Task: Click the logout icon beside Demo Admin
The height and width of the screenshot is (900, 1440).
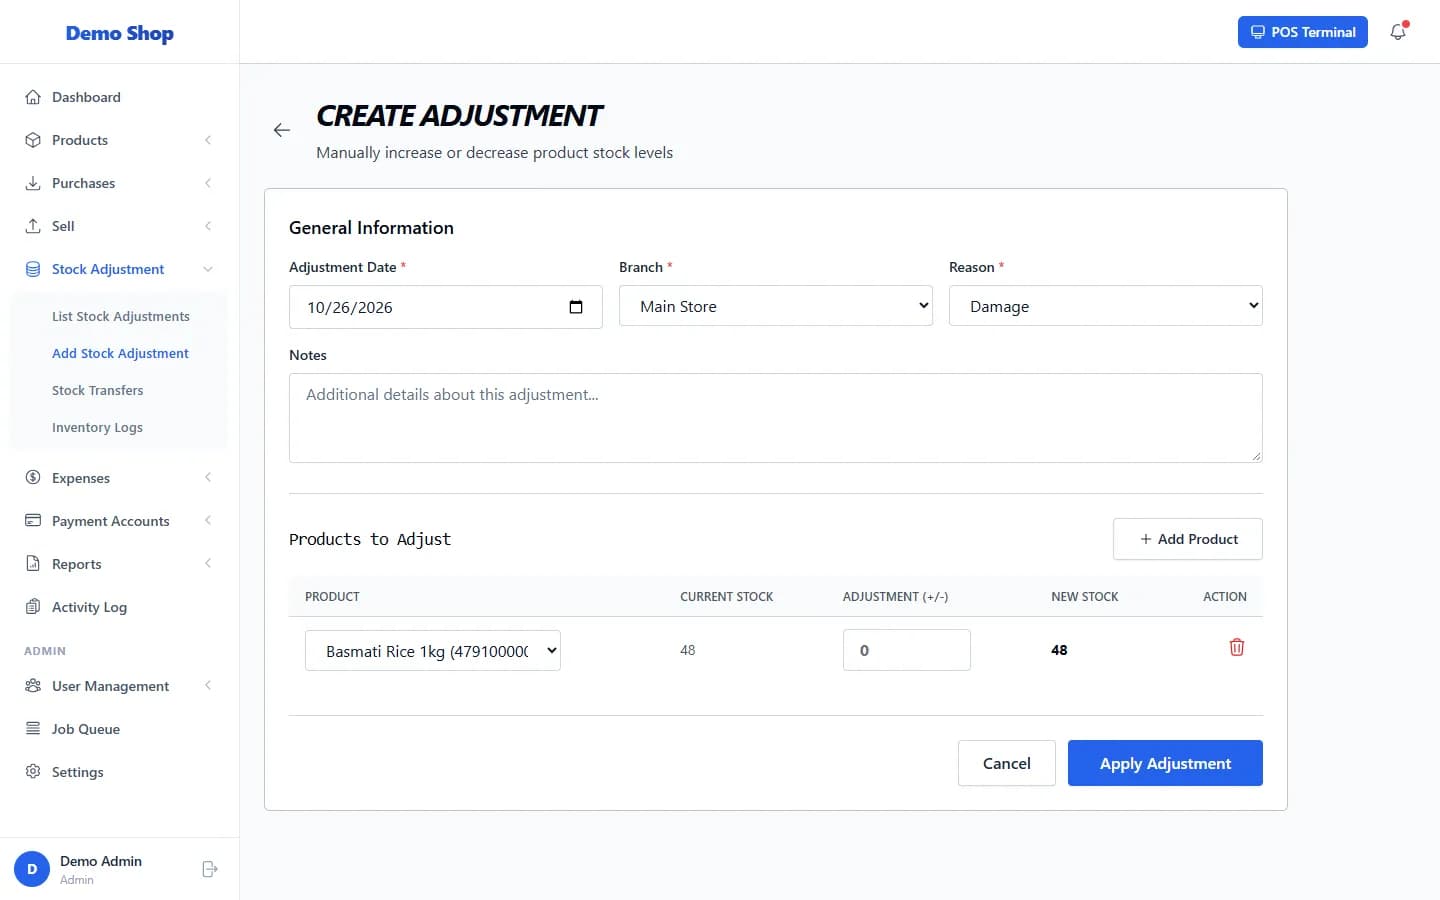Action: (210, 869)
